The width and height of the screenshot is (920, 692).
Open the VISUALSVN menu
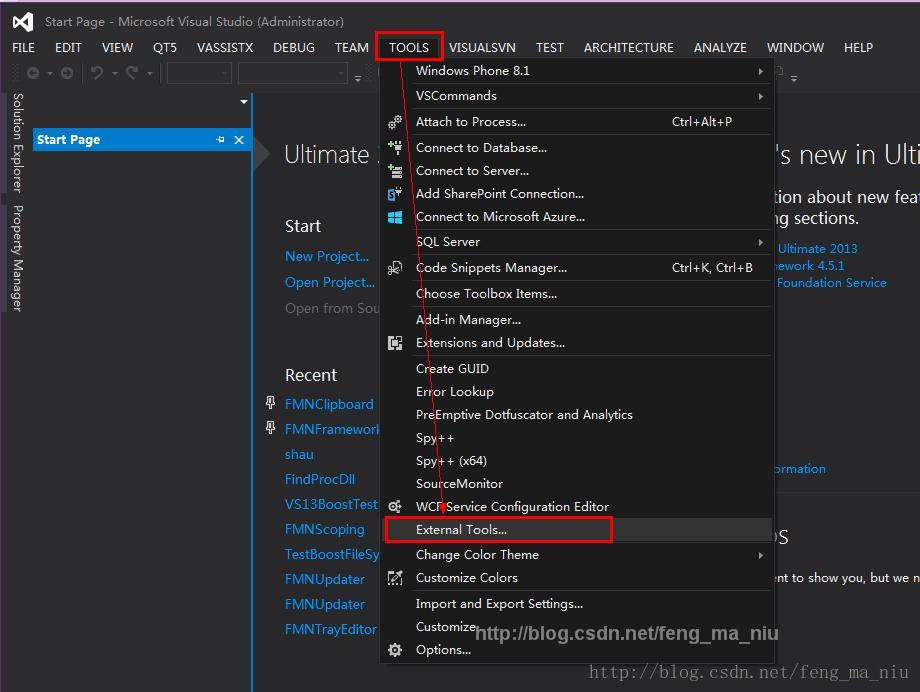[x=482, y=48]
